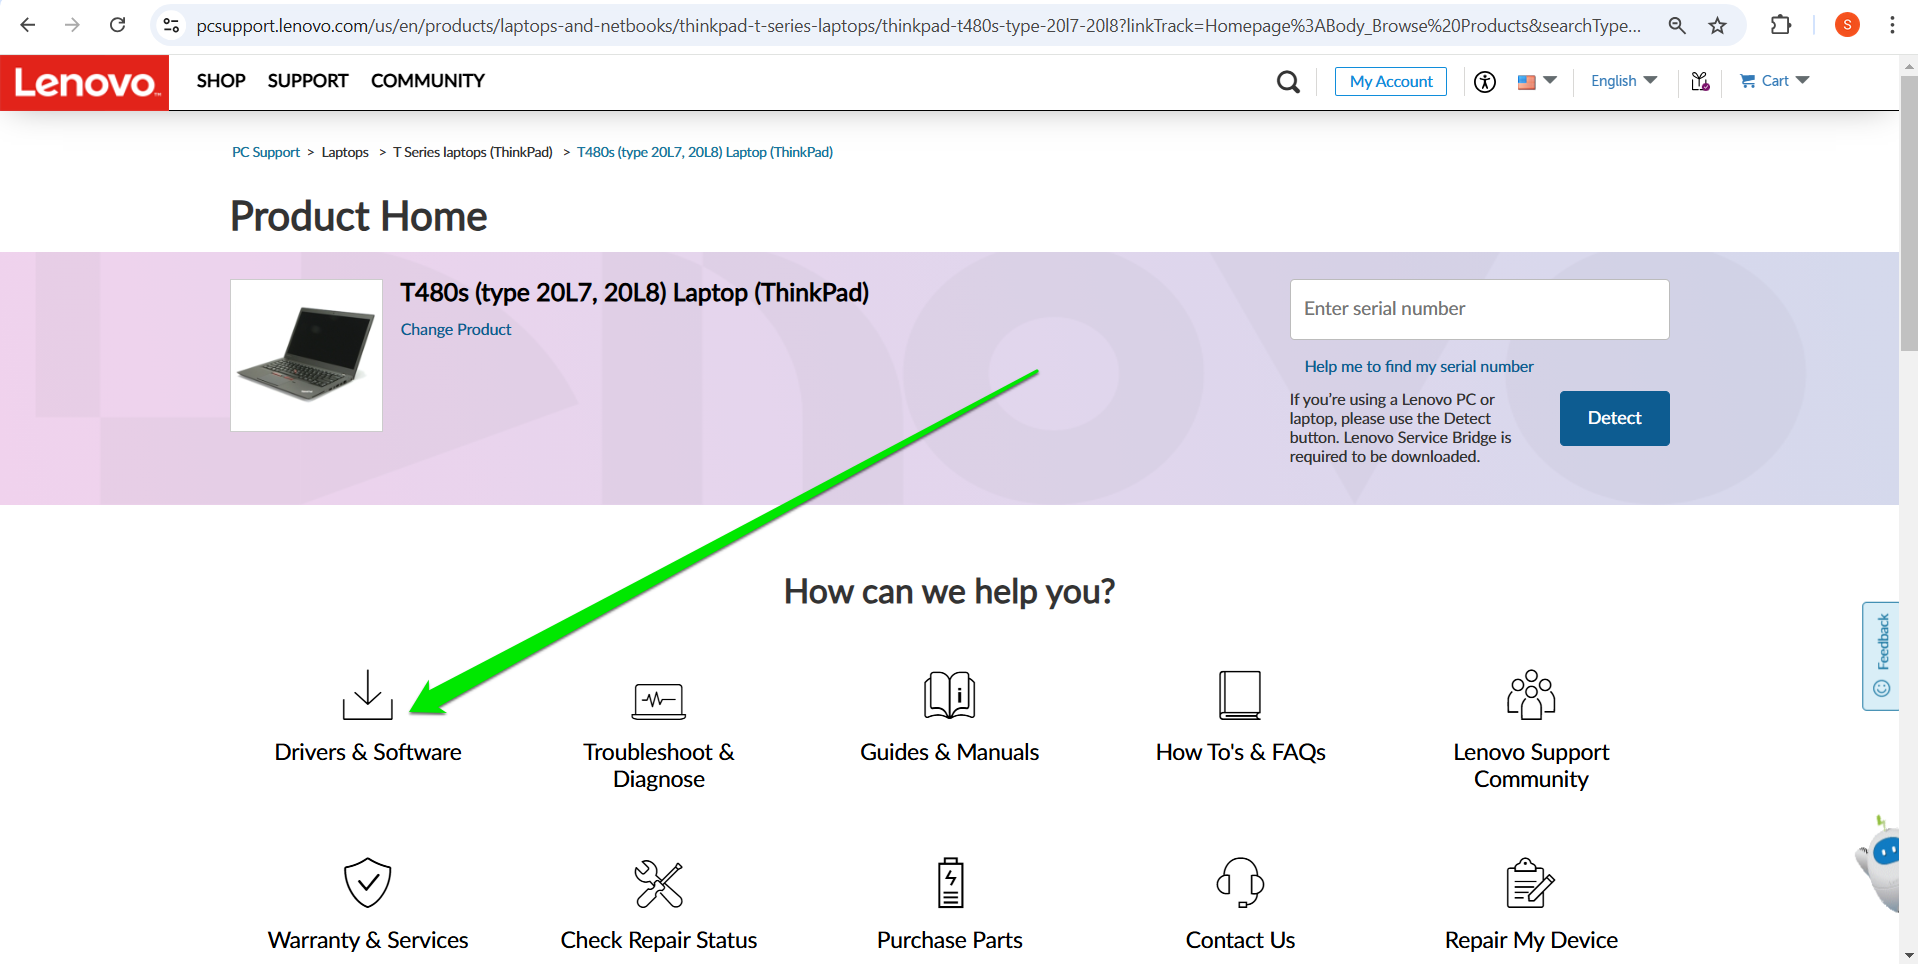The height and width of the screenshot is (964, 1918).
Task: Click T Series laptops (ThinkPad) breadcrumb
Action: tap(473, 152)
